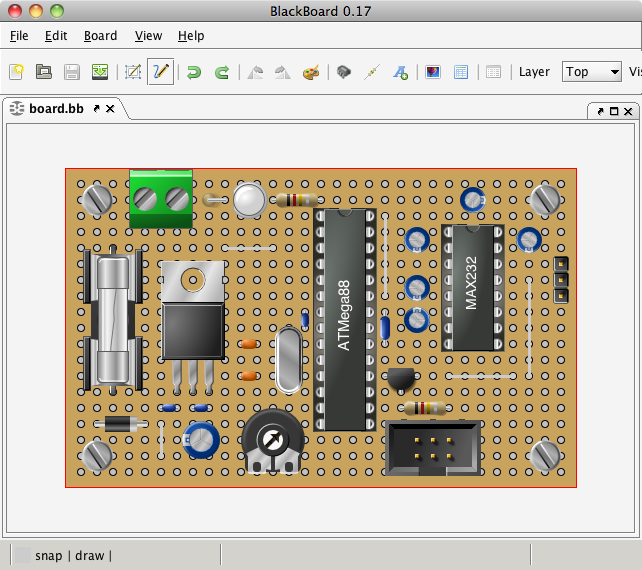Toggle the draw pencil tool
The image size is (642, 570).
tap(160, 72)
